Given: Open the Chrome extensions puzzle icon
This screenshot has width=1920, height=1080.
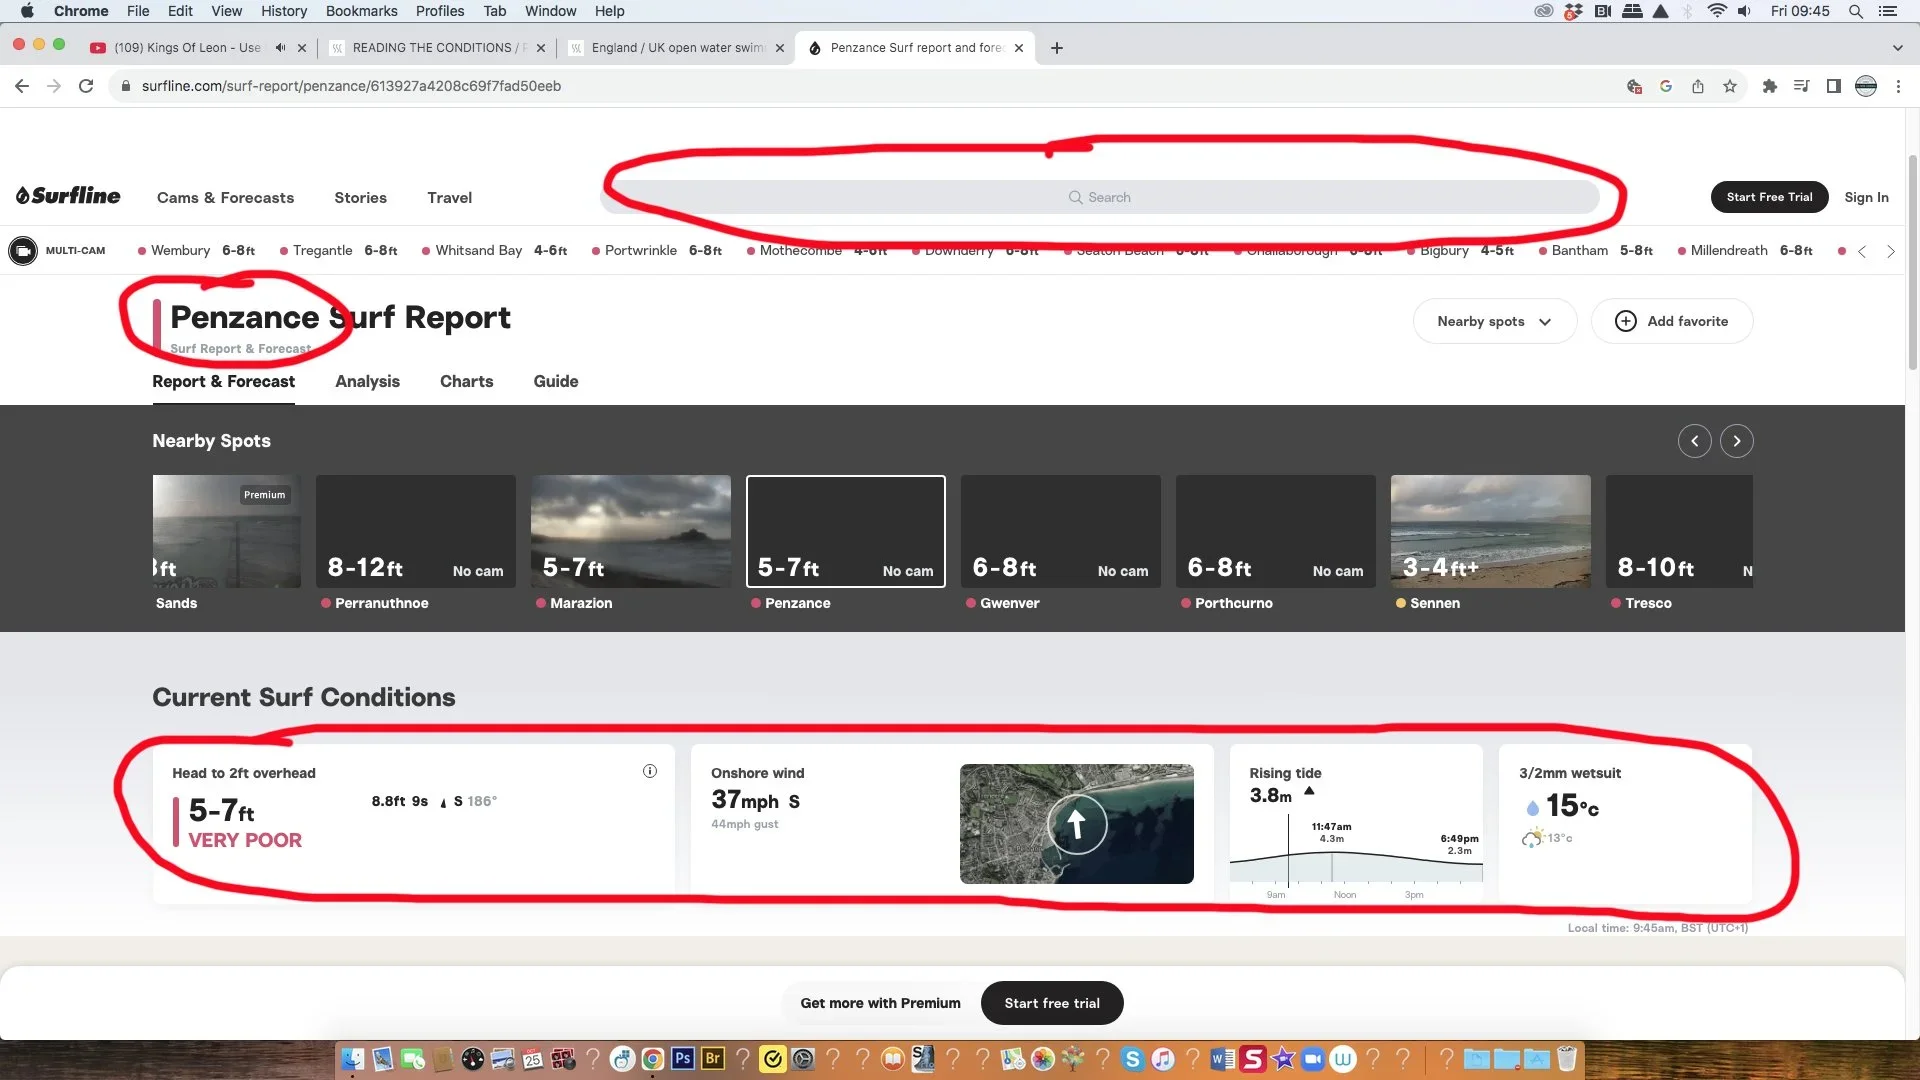Looking at the screenshot, I should click(x=1769, y=86).
